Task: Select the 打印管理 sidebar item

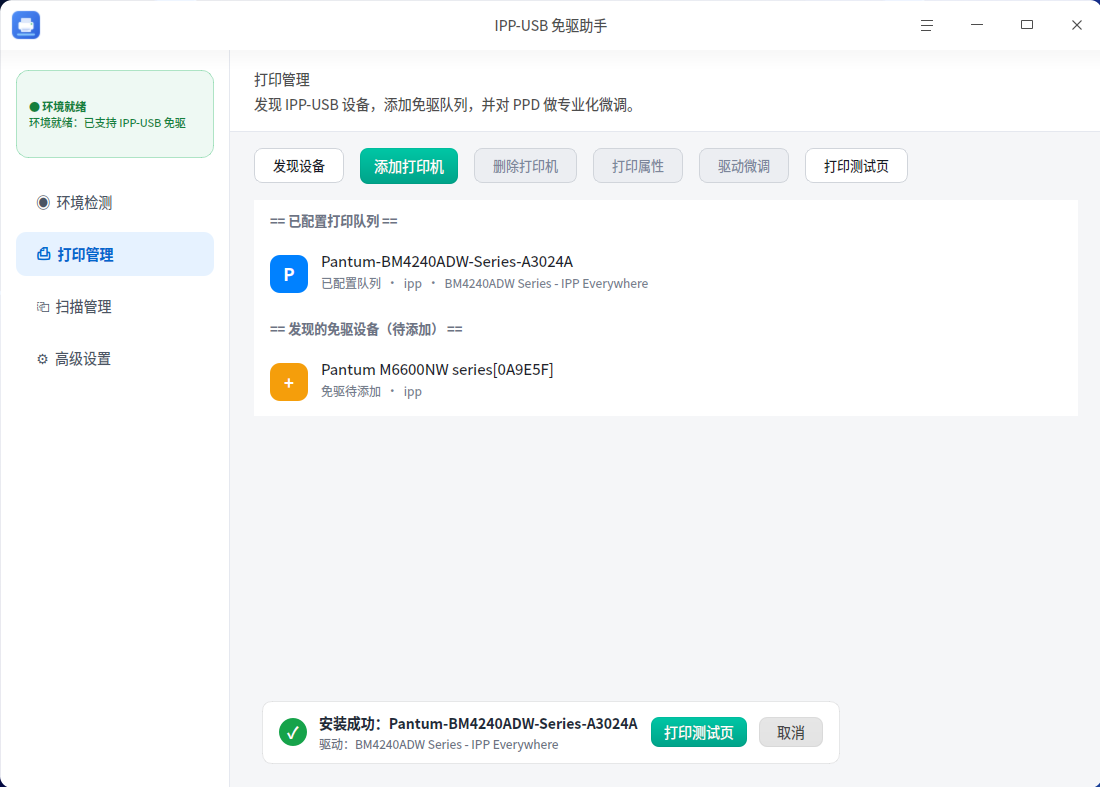Action: (x=115, y=254)
